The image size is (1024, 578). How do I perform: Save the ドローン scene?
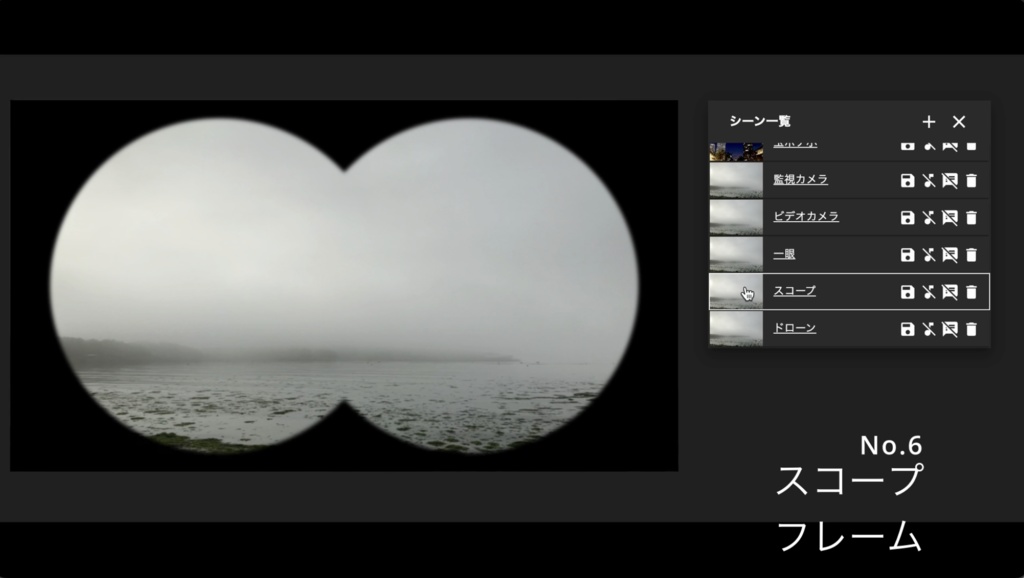(x=907, y=329)
